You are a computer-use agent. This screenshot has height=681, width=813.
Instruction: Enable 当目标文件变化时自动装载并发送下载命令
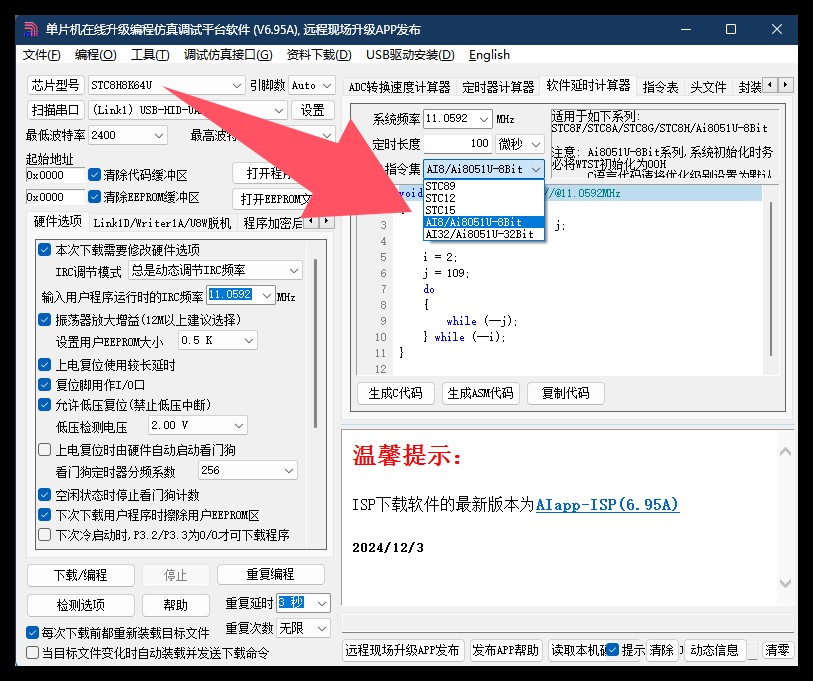[x=32, y=652]
